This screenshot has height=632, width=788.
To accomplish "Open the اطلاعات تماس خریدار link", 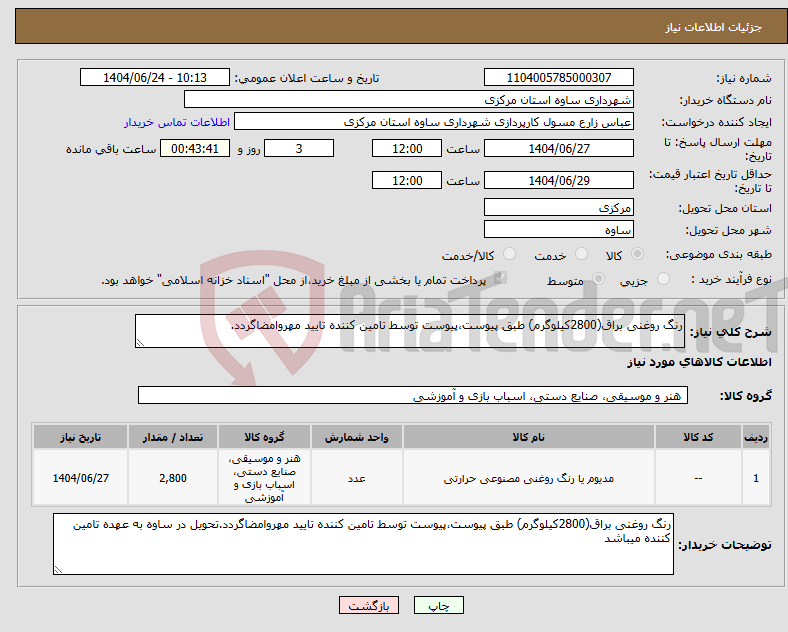I will point(177,122).
